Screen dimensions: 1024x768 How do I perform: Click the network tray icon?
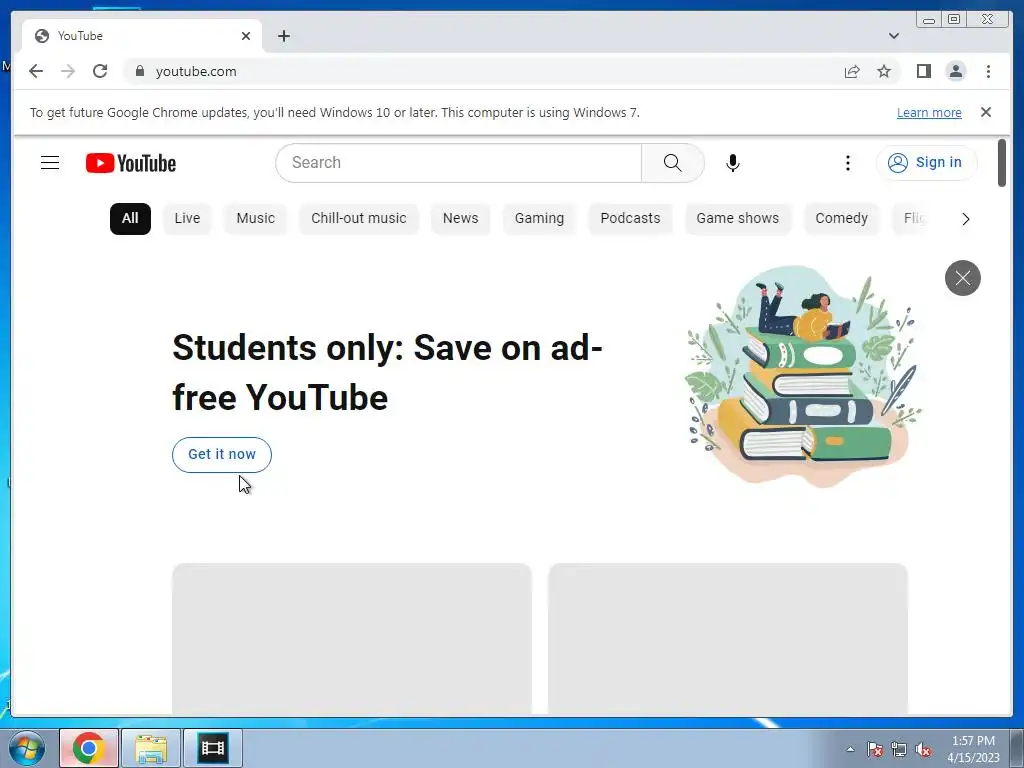click(899, 749)
